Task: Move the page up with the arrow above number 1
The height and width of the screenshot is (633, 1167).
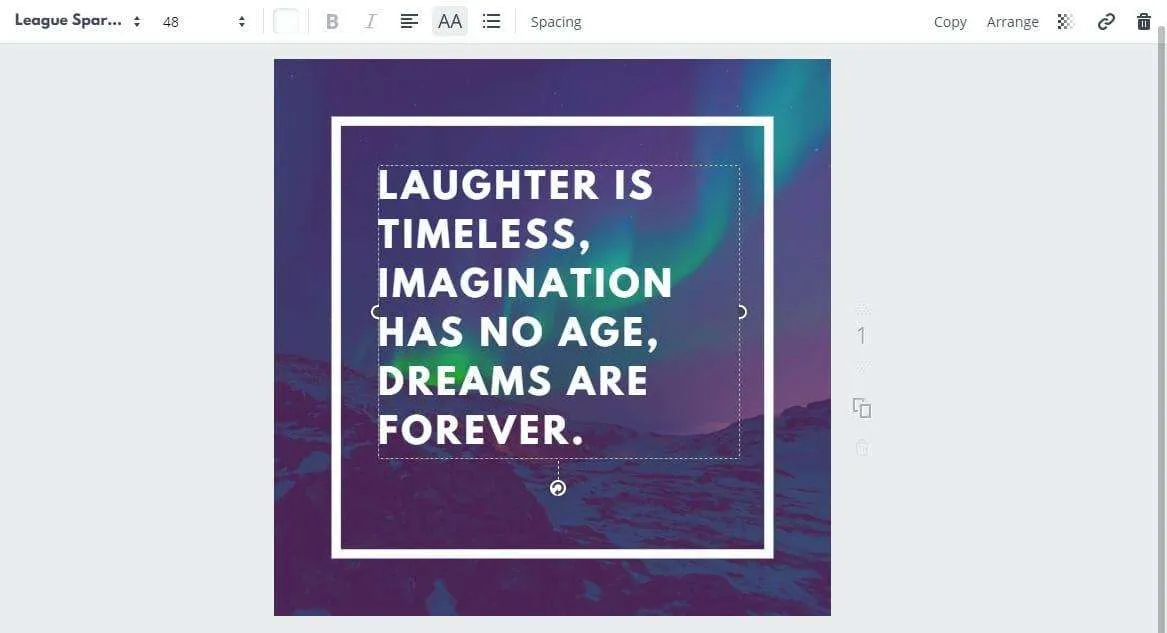Action: coord(862,308)
